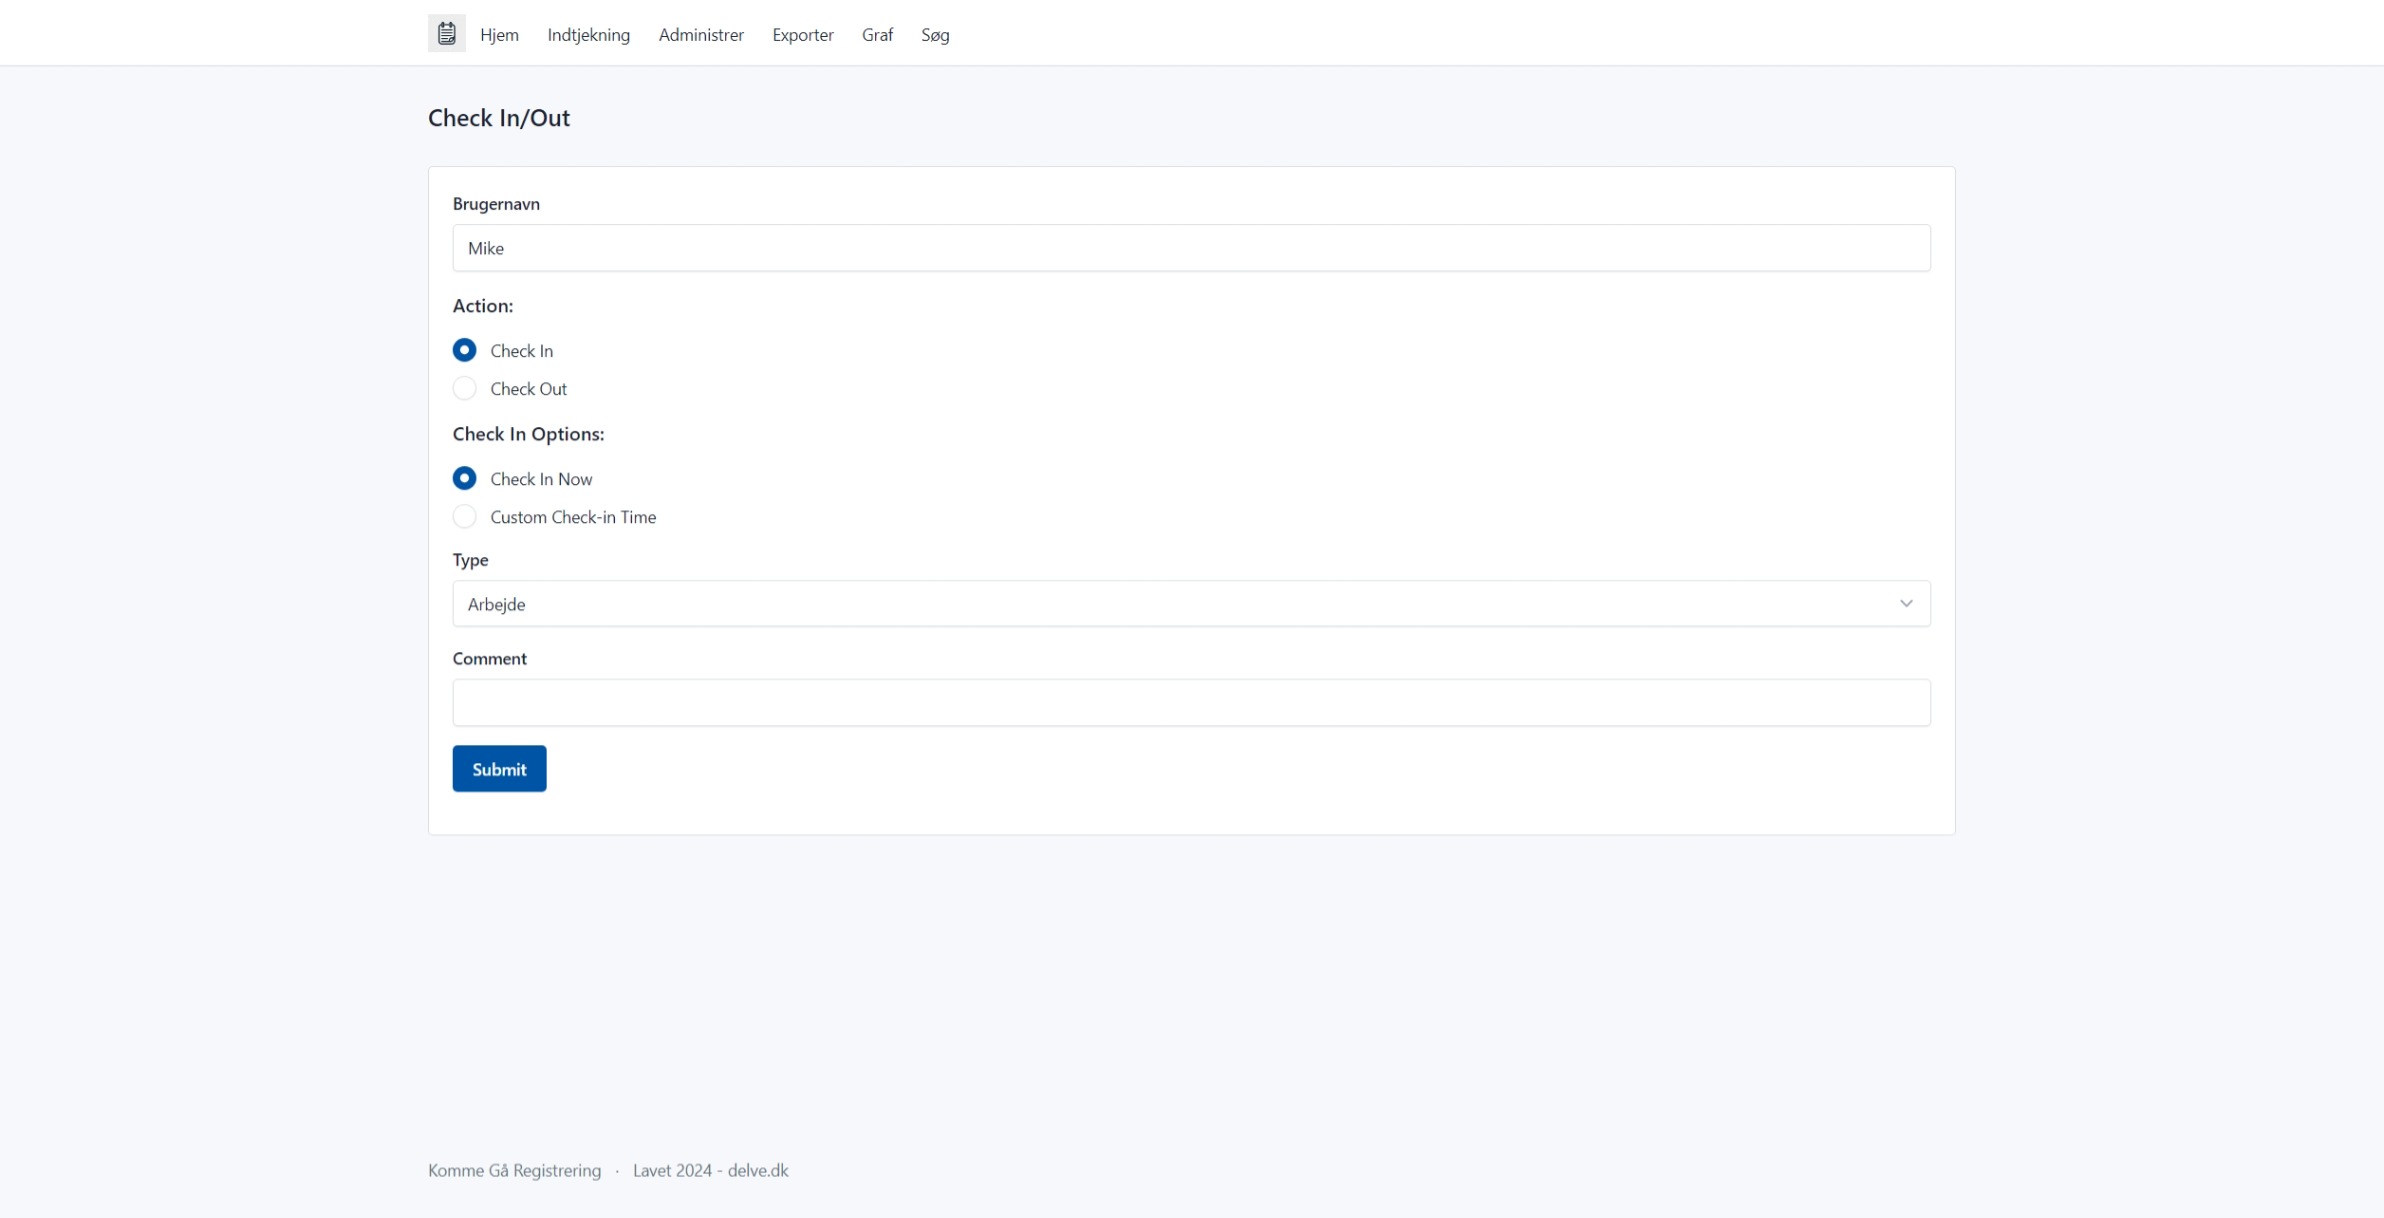Open the Hjem menu item
The image size is (2384, 1218).
(x=499, y=35)
